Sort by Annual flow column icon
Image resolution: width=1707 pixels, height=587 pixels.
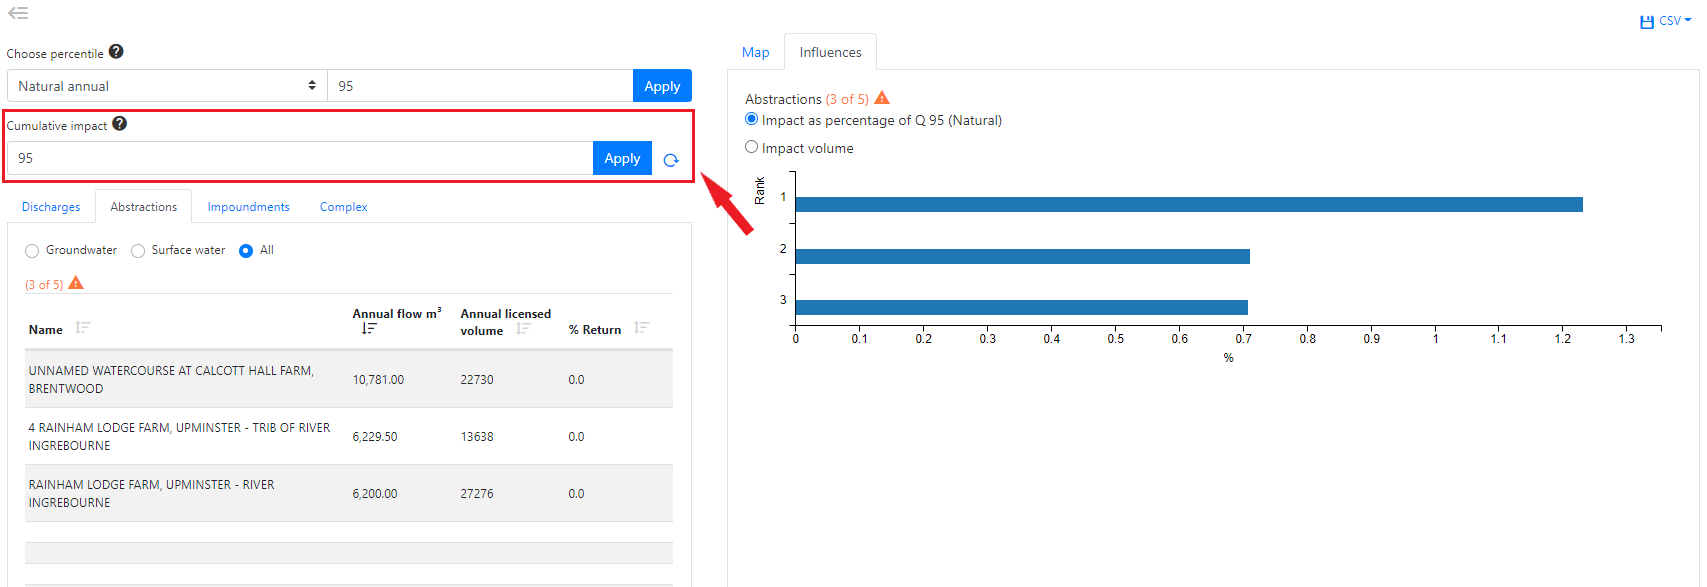tap(369, 329)
